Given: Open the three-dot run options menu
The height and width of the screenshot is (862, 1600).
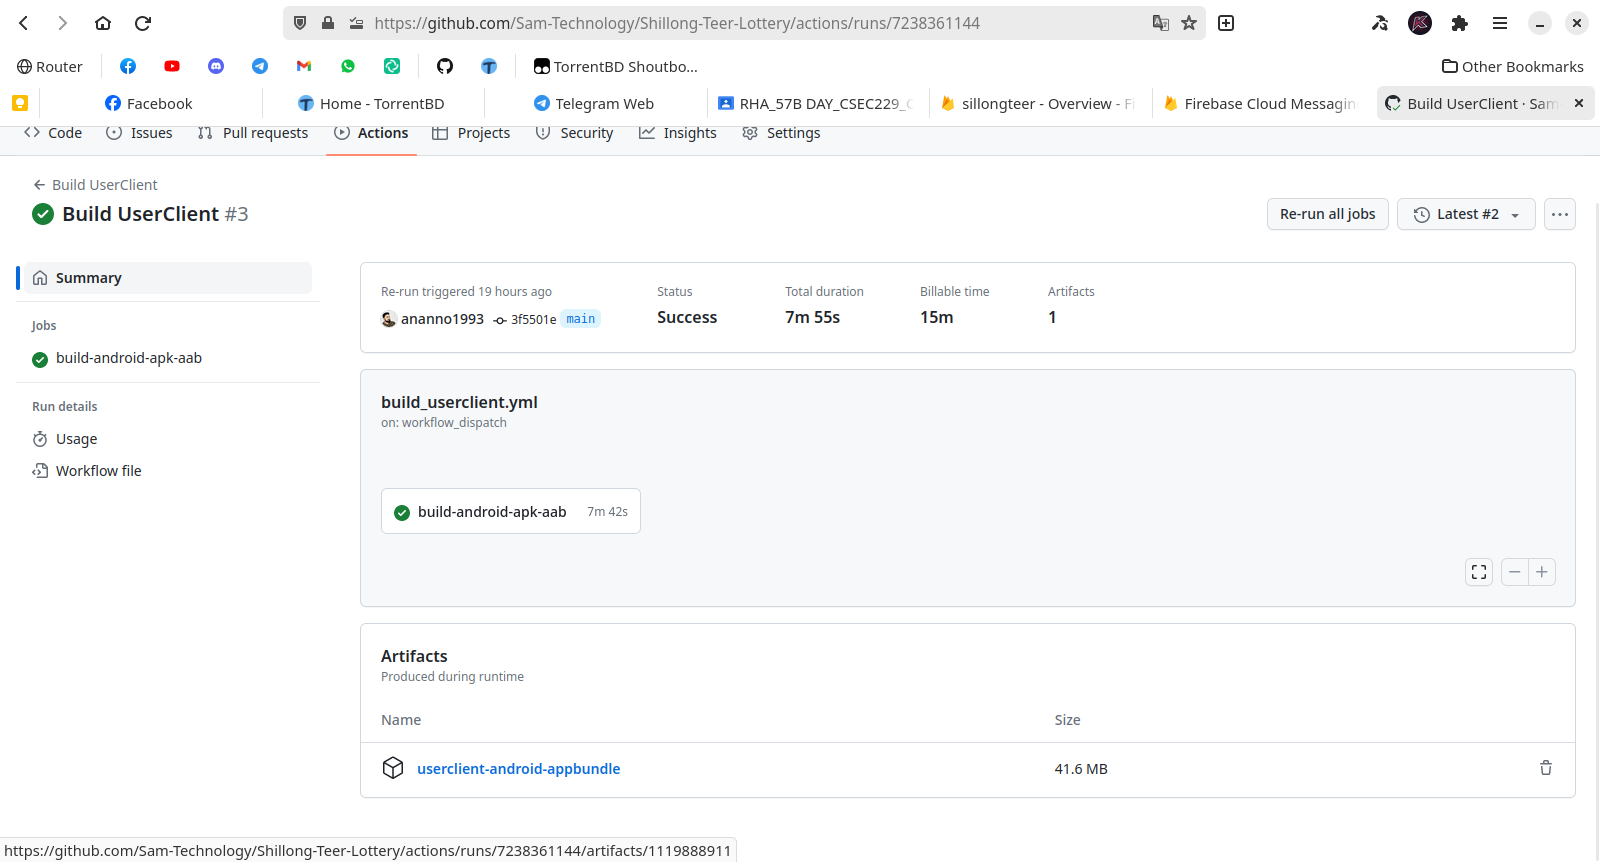Looking at the screenshot, I should click(1560, 214).
